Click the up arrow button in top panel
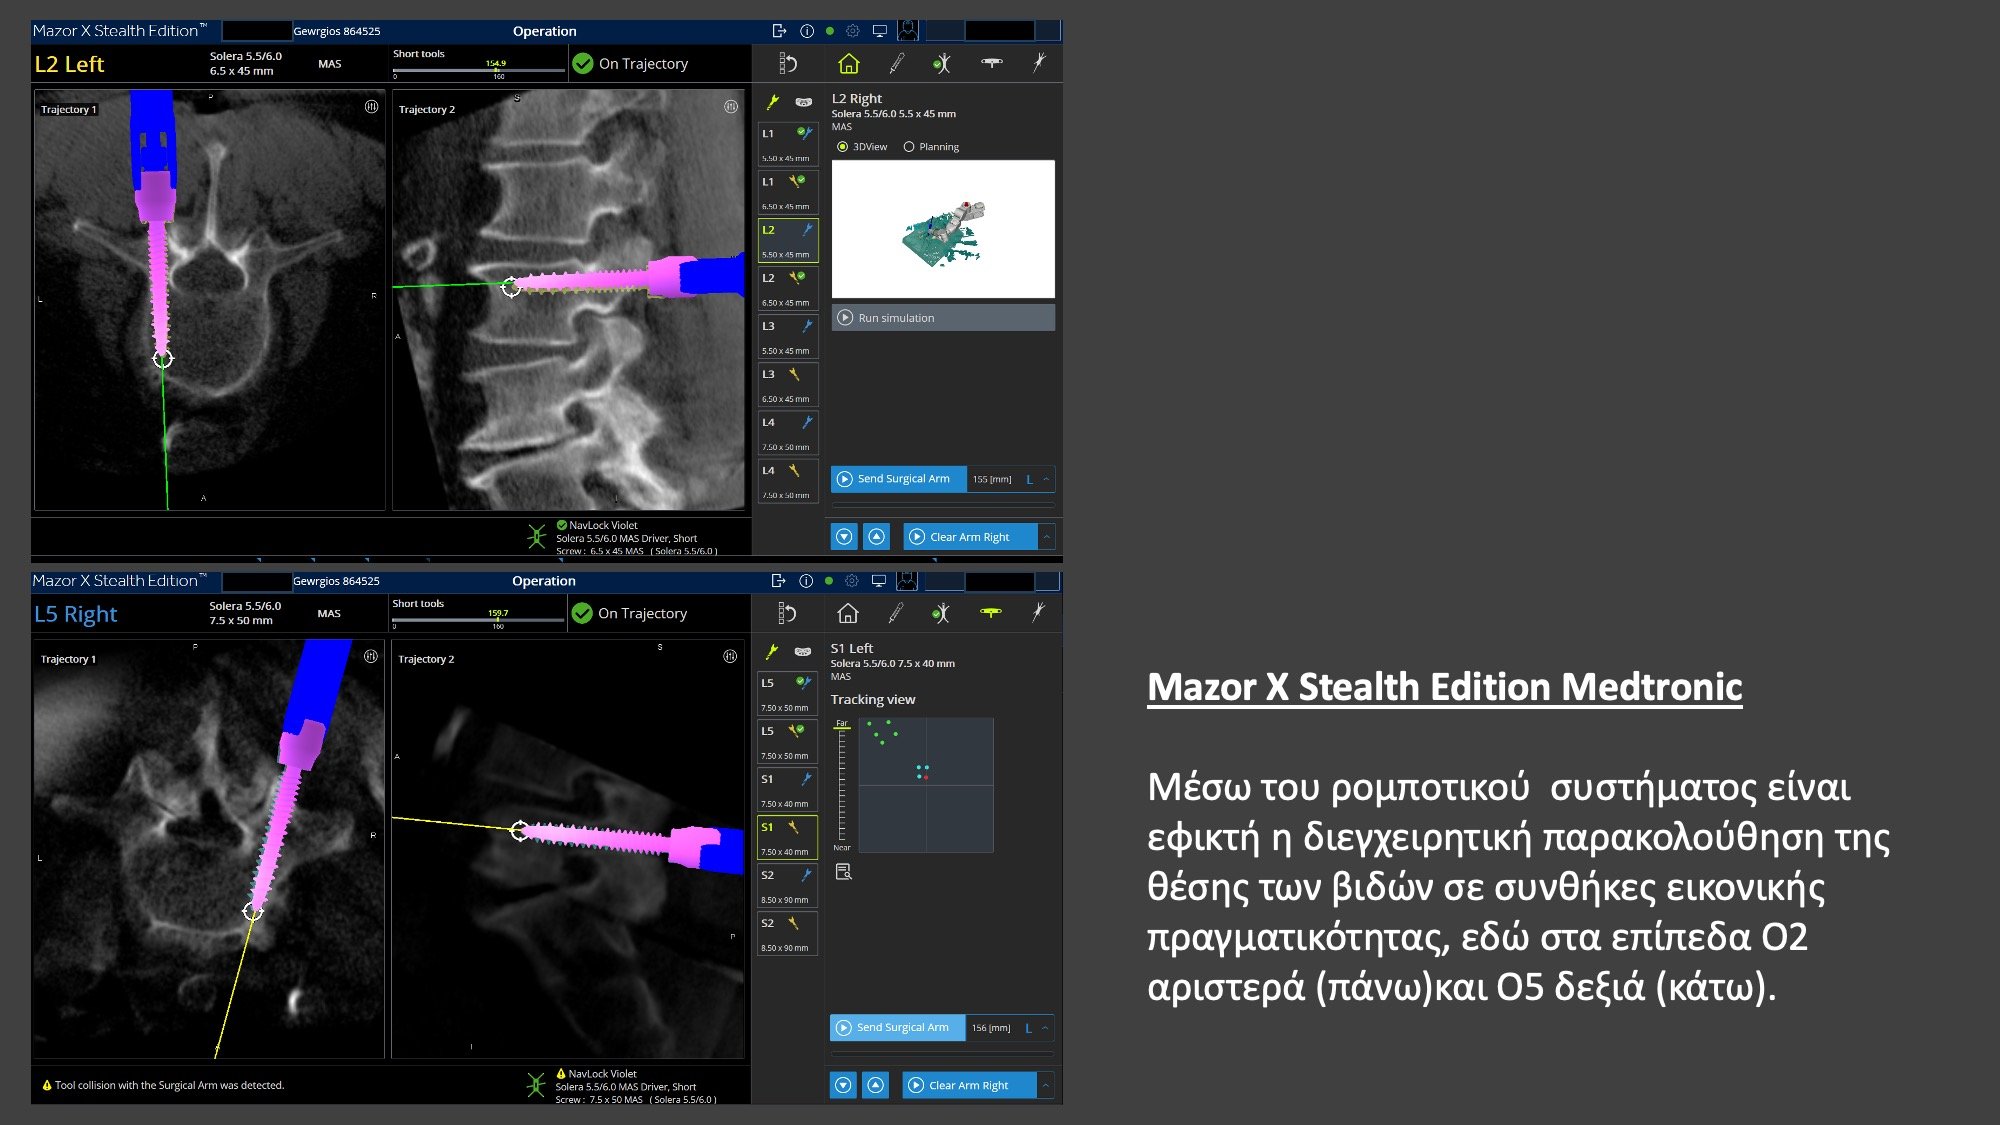The width and height of the screenshot is (2000, 1125). tap(877, 537)
